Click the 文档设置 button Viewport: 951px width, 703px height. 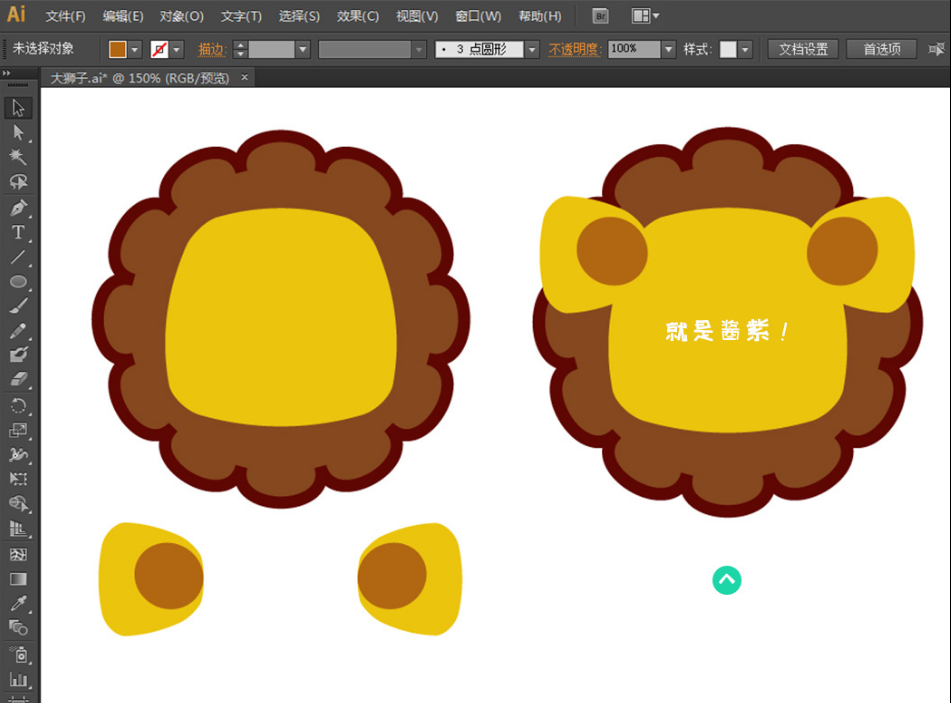point(803,49)
